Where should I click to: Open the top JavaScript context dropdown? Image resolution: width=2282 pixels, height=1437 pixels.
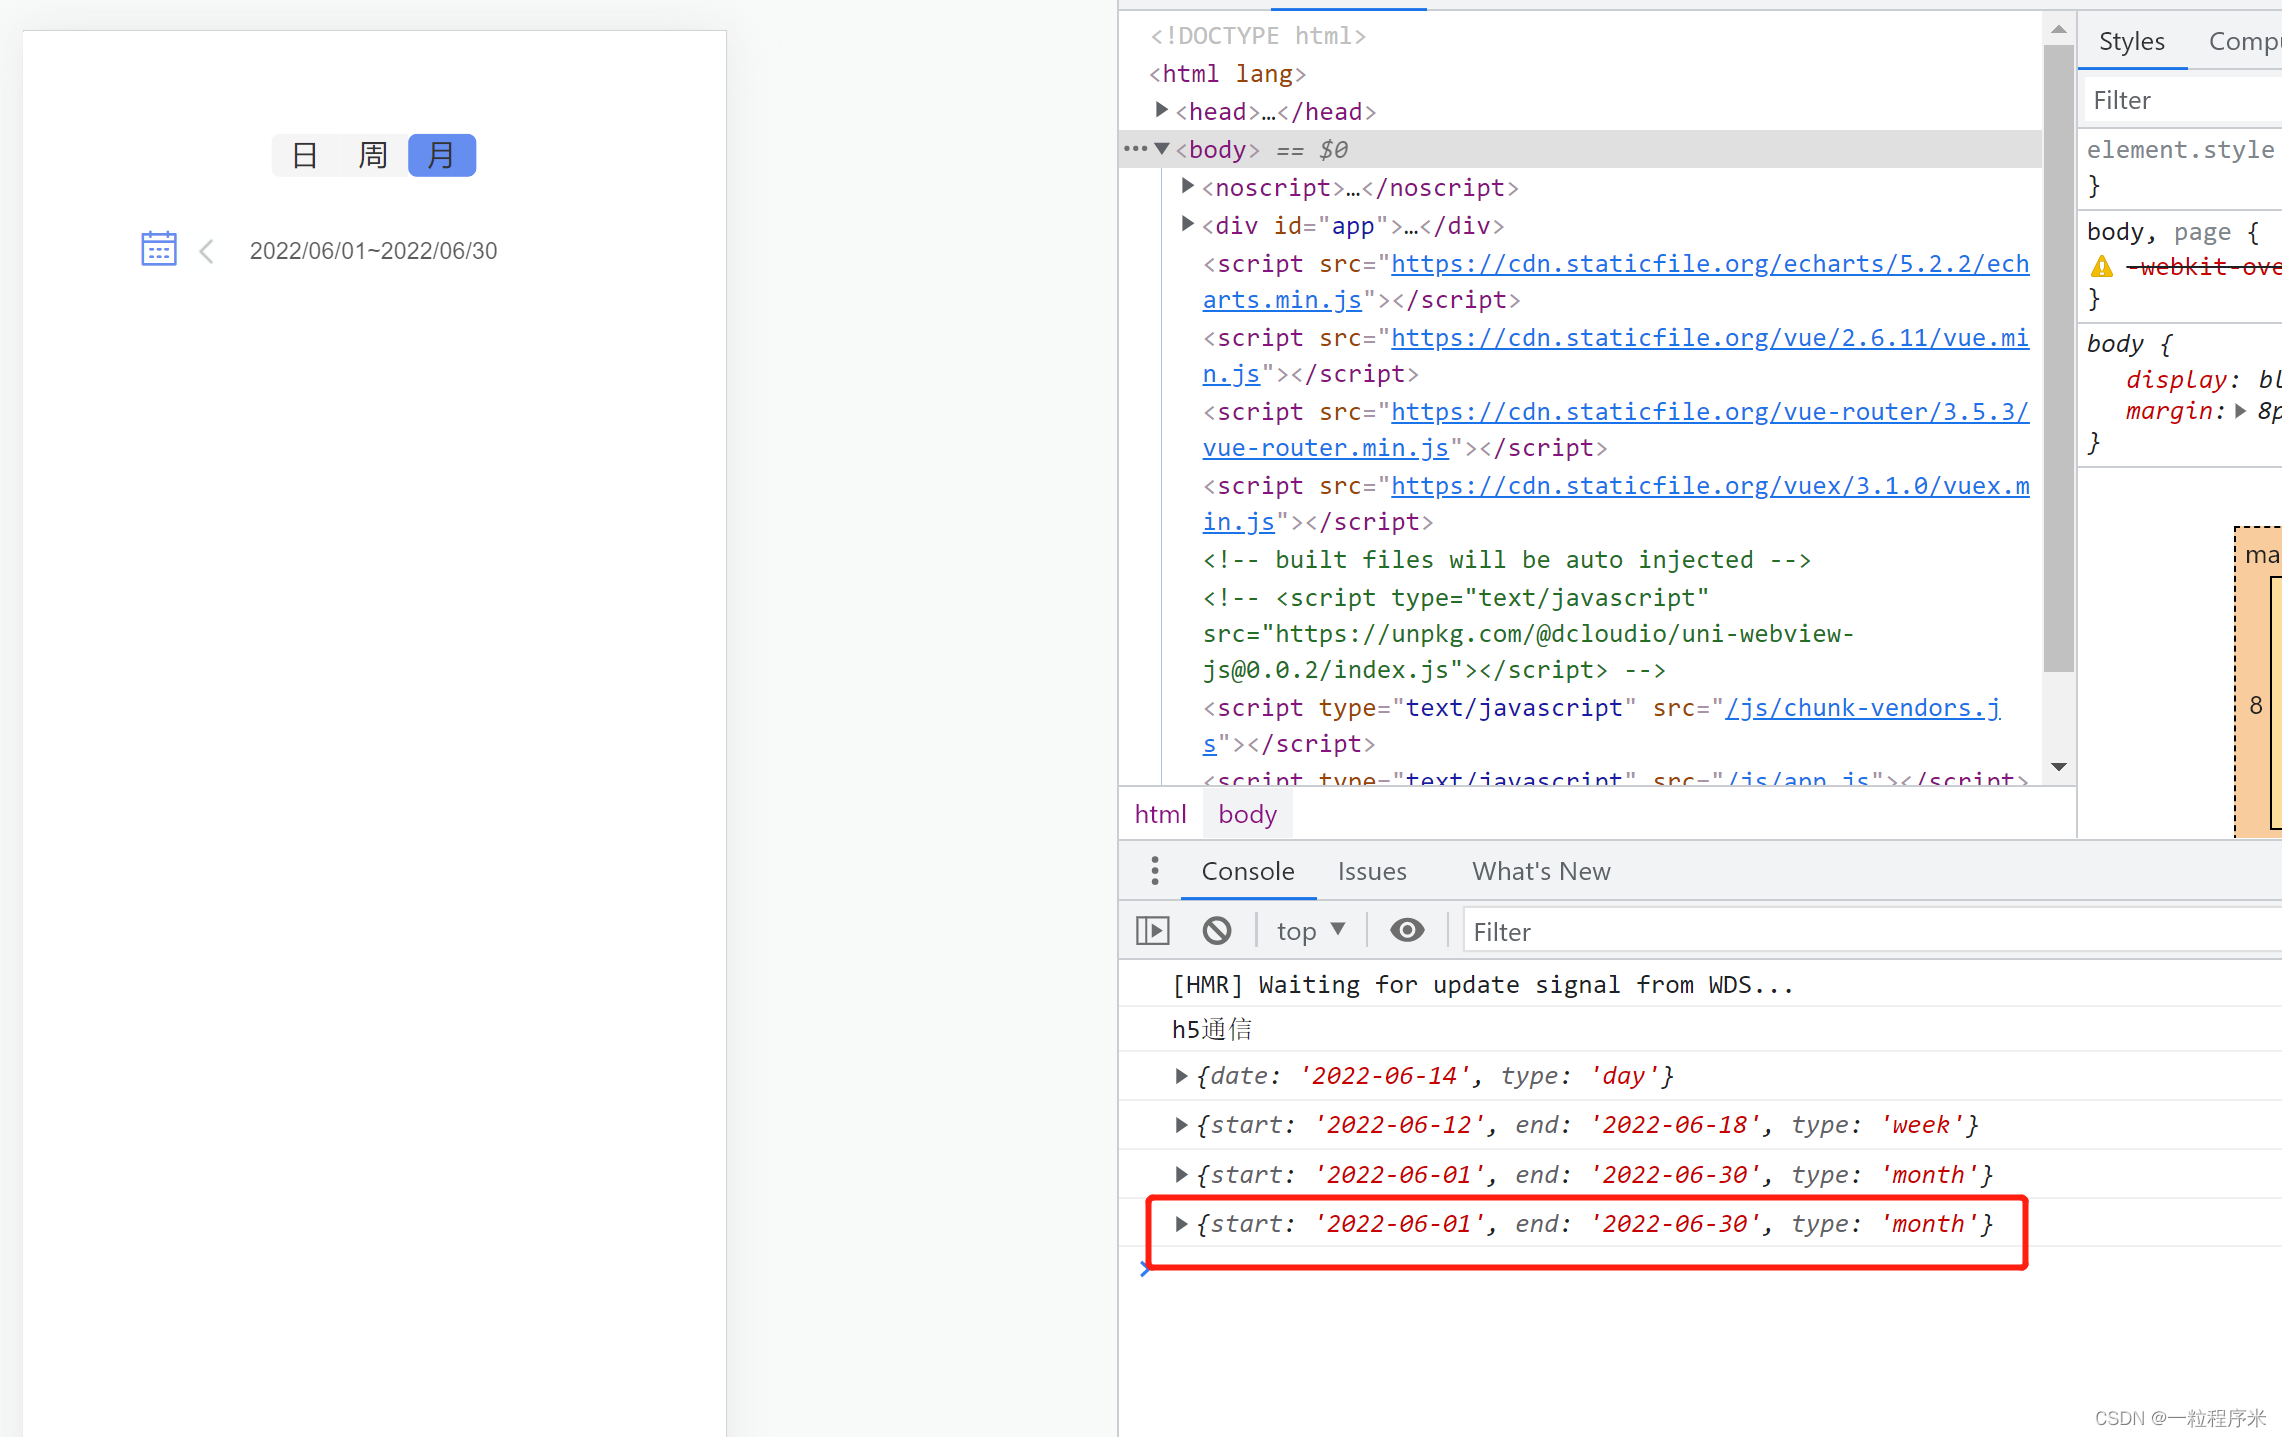[x=1311, y=931]
